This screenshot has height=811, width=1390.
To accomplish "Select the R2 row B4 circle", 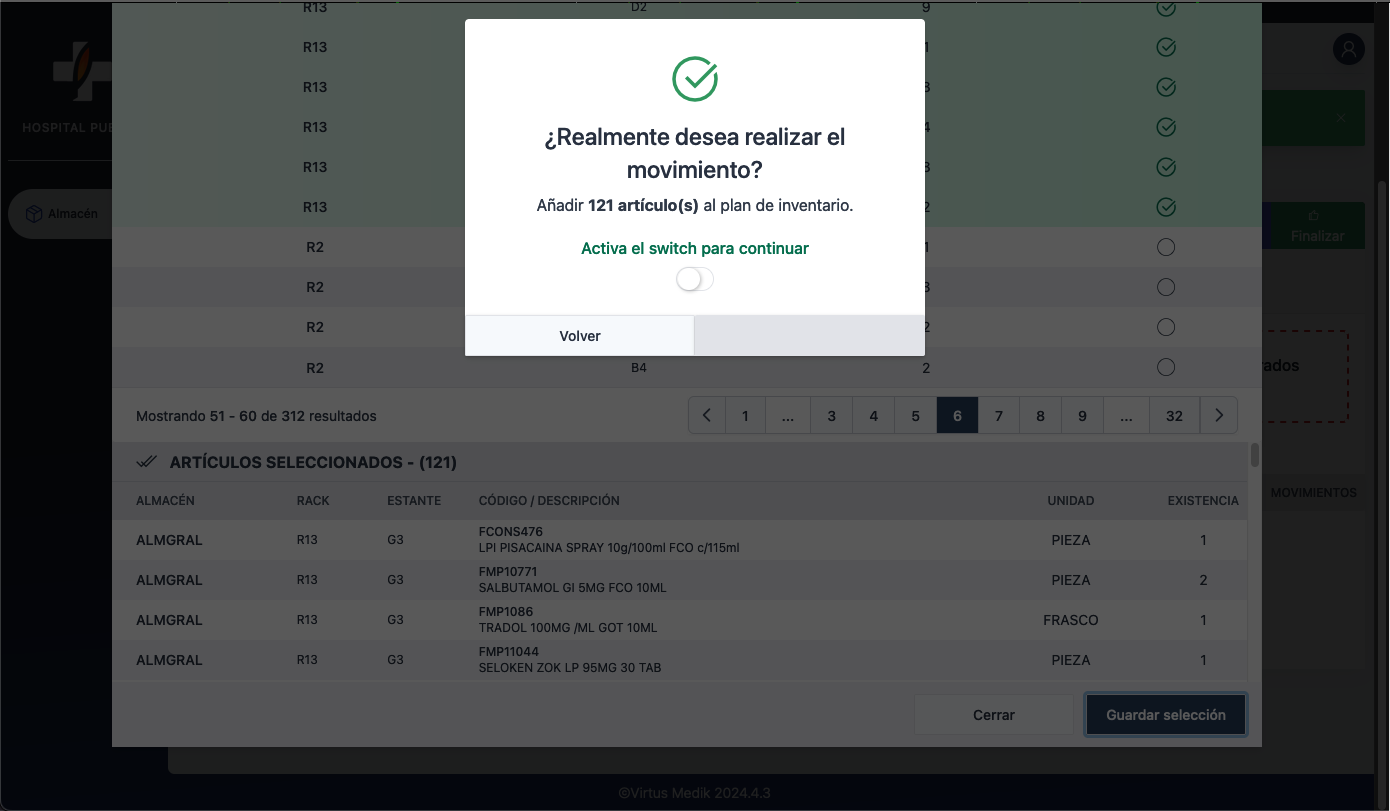I will 1165,367.
